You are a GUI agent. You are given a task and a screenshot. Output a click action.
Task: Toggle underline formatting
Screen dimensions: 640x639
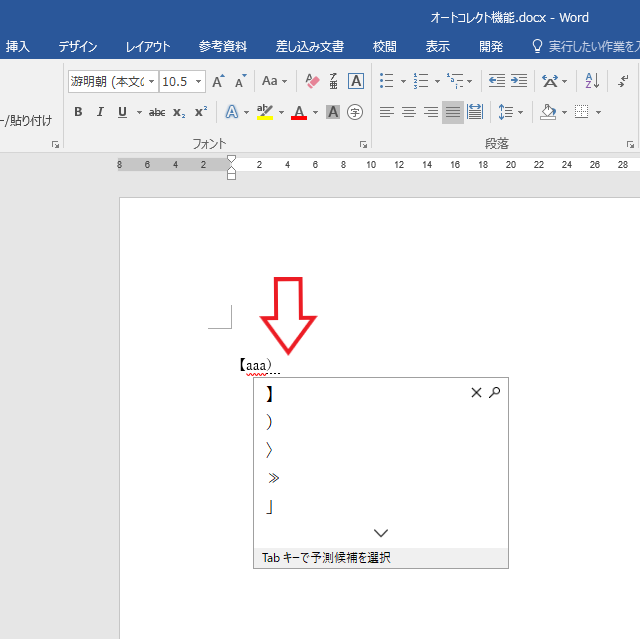pos(122,112)
